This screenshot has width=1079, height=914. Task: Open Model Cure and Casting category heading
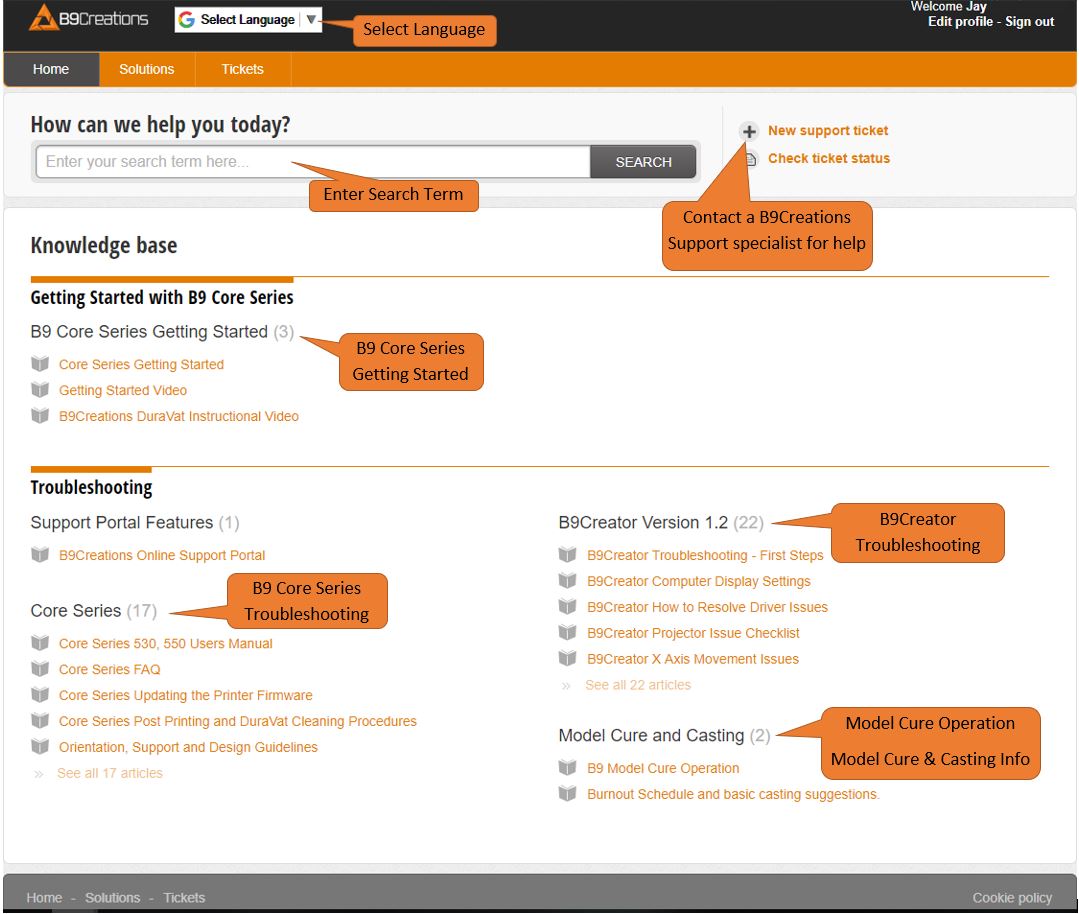coord(651,736)
